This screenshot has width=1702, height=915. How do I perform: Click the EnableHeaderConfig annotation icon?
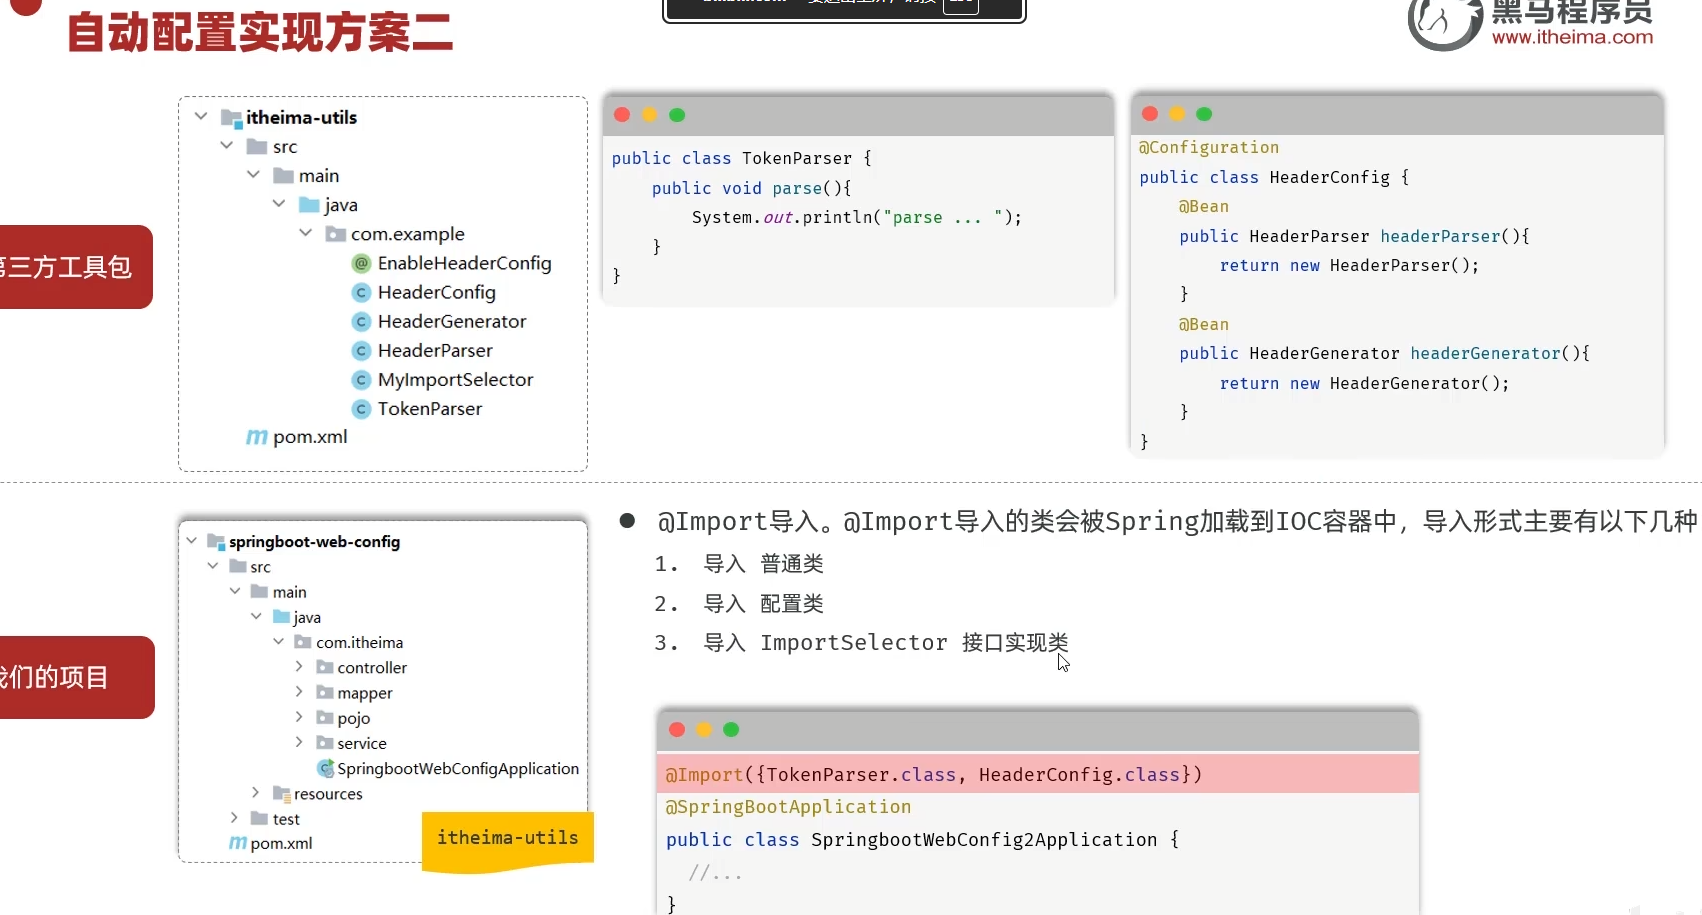click(362, 263)
